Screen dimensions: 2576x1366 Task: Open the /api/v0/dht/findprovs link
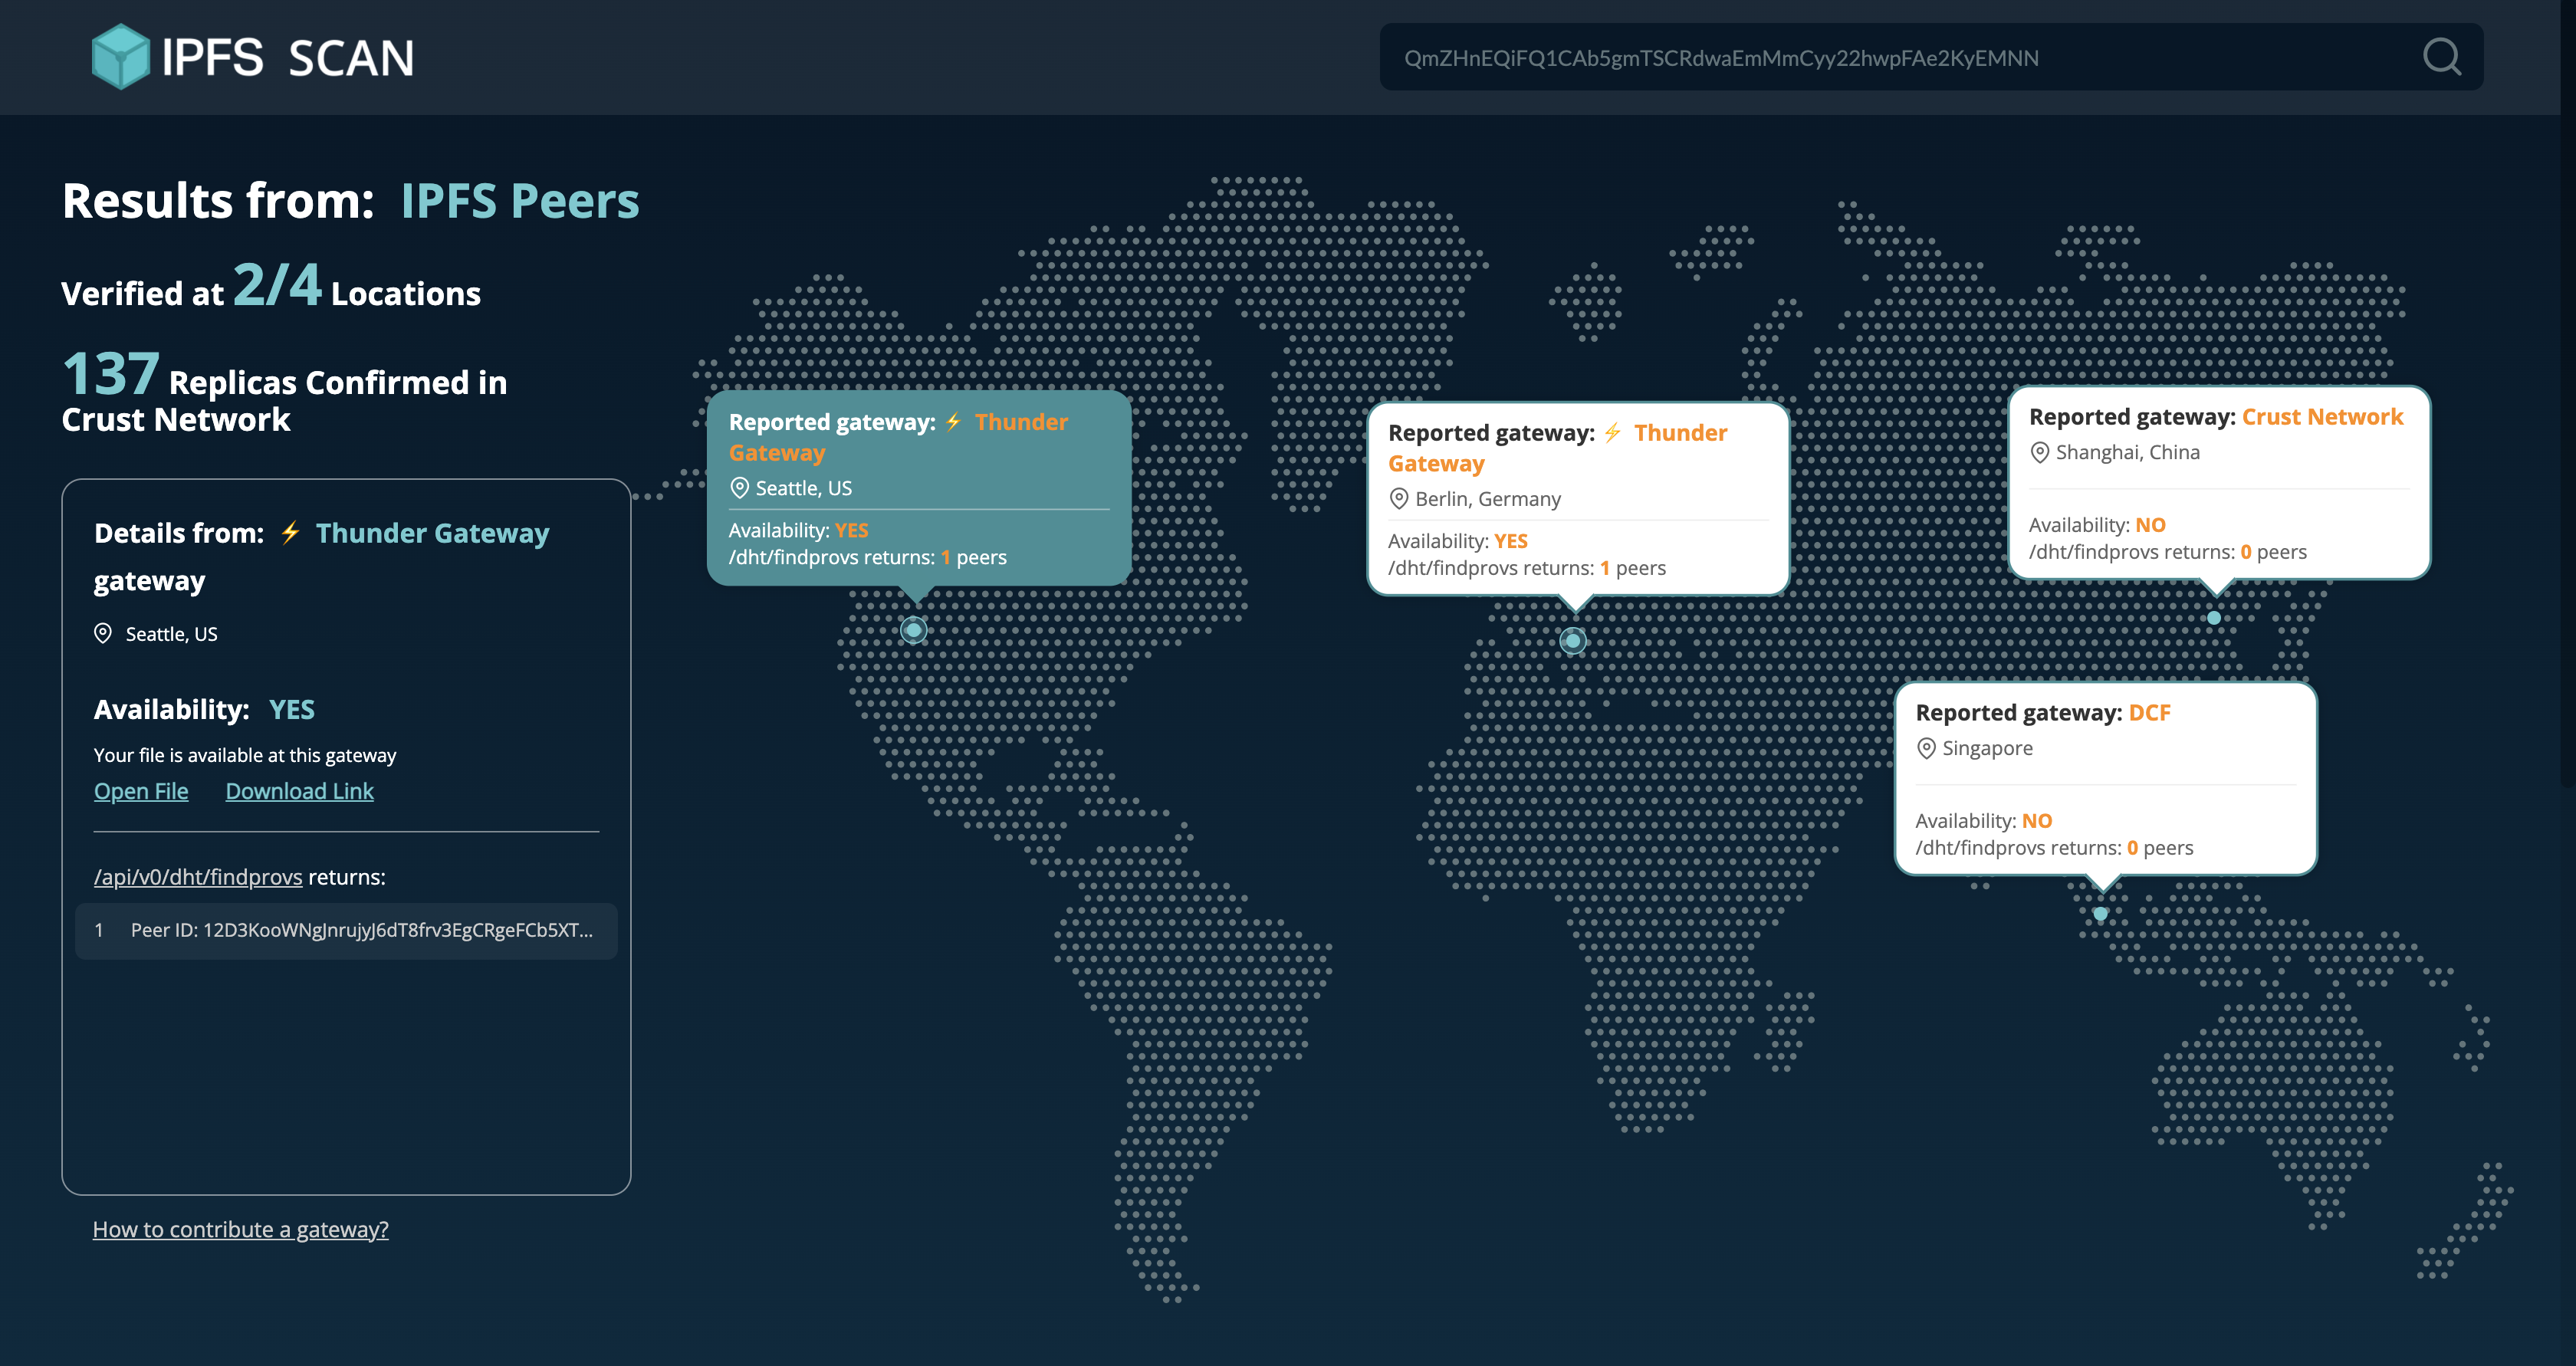tap(198, 877)
